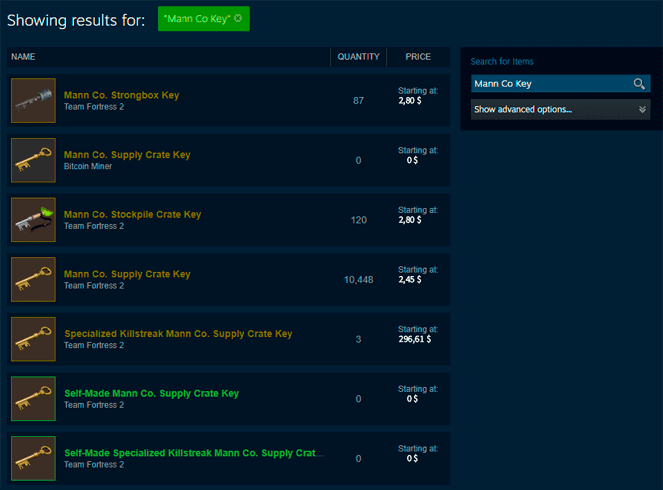Screen dimensions: 663x490
Task: Click the Specialized Killstreak Key item icon
Action: [x=33, y=338]
